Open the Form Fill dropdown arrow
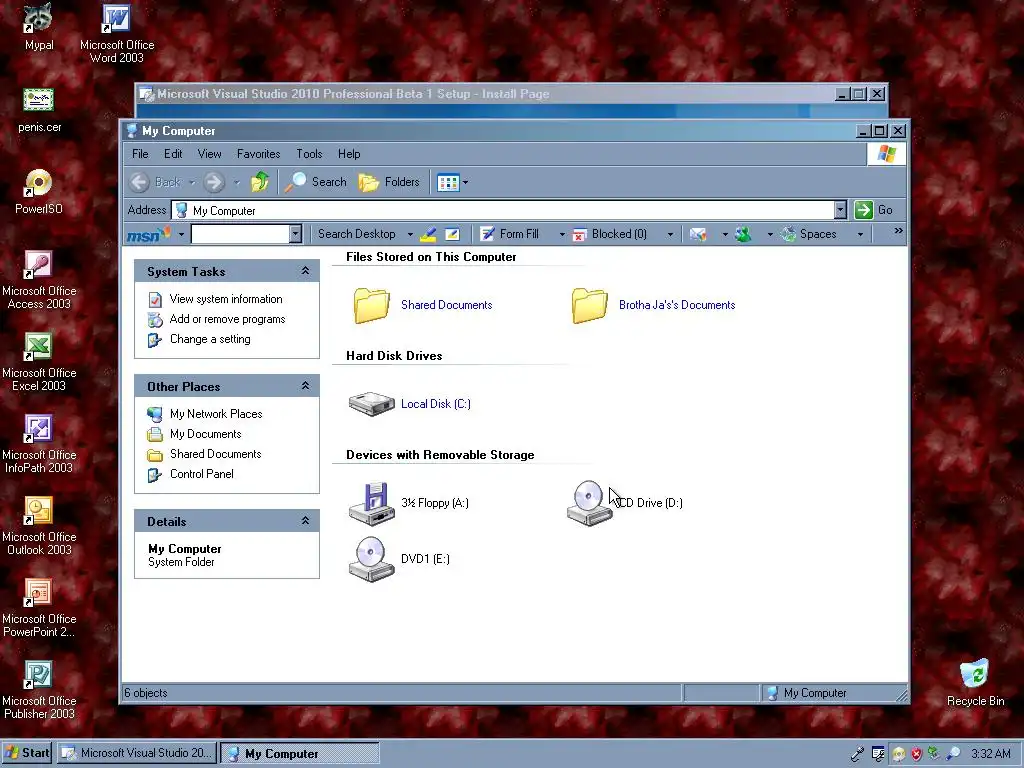Viewport: 1024px width, 768px height. click(x=562, y=234)
